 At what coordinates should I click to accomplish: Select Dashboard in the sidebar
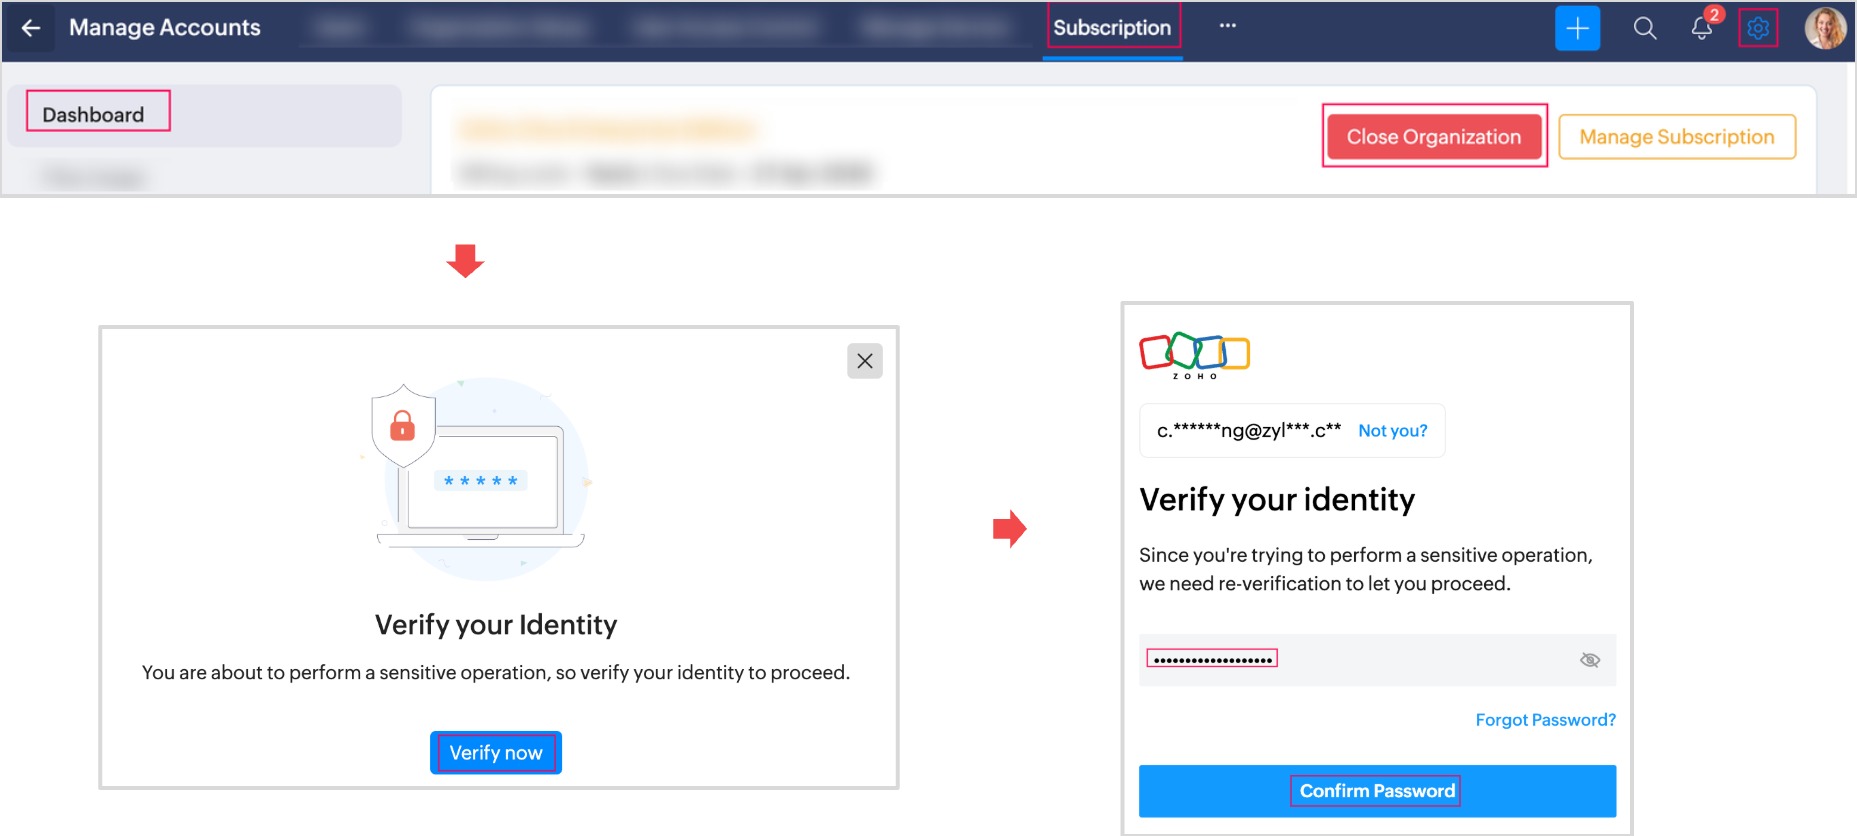94,115
